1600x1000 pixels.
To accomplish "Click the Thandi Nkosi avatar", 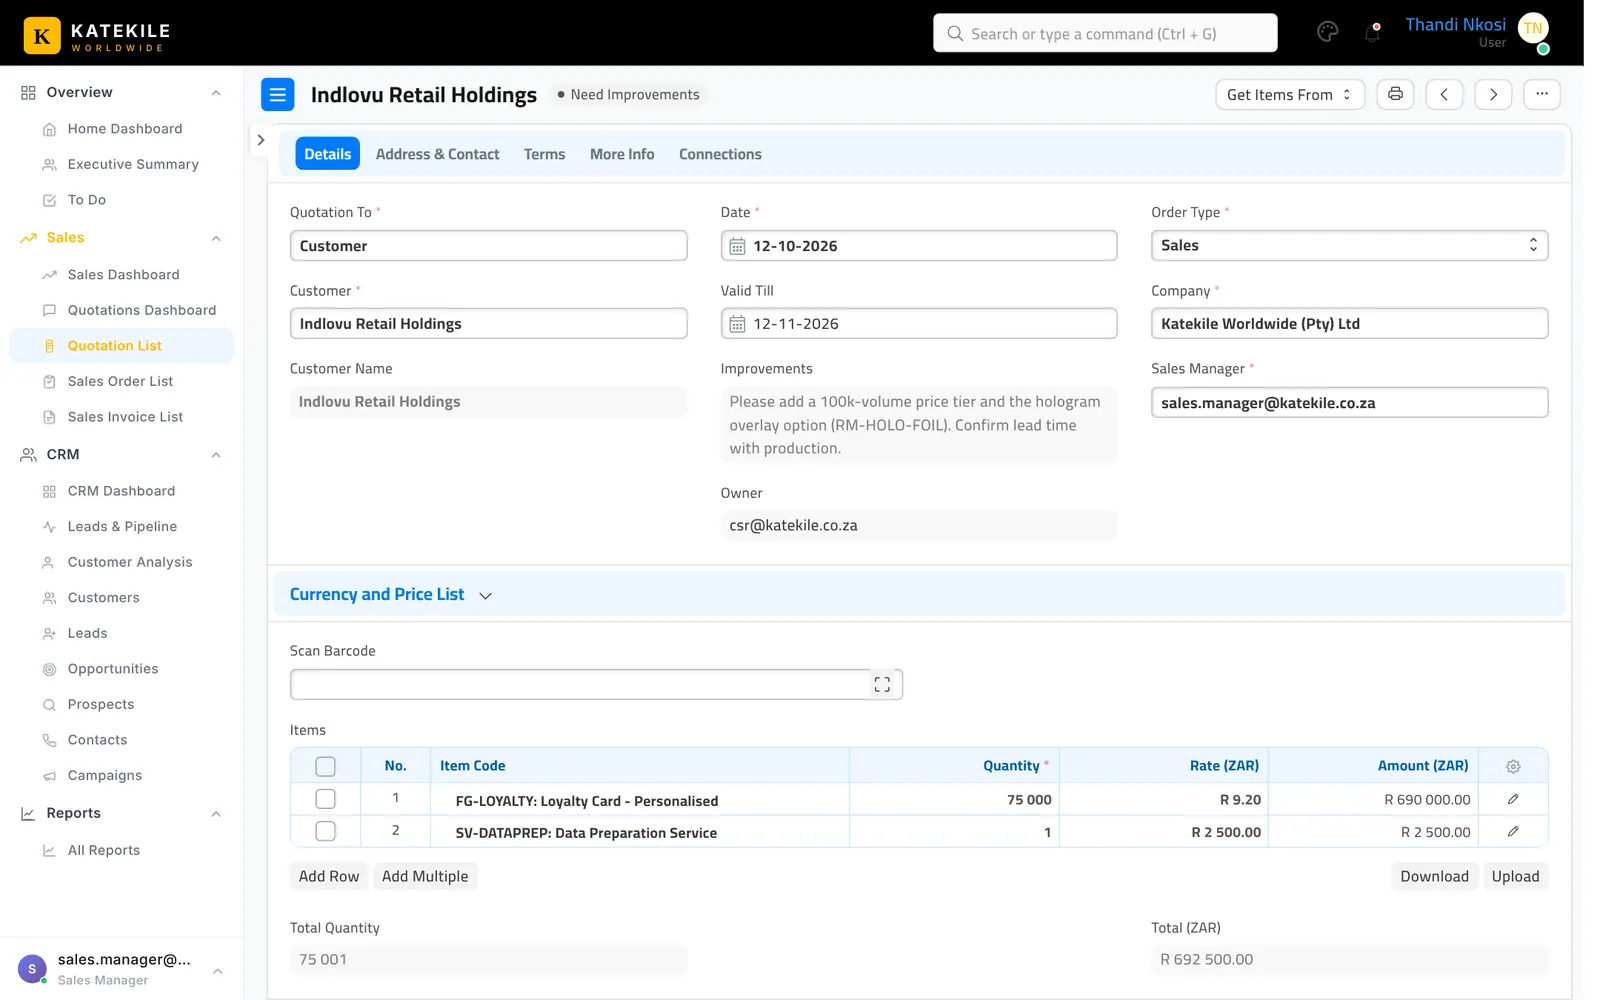I will 1533,29.
